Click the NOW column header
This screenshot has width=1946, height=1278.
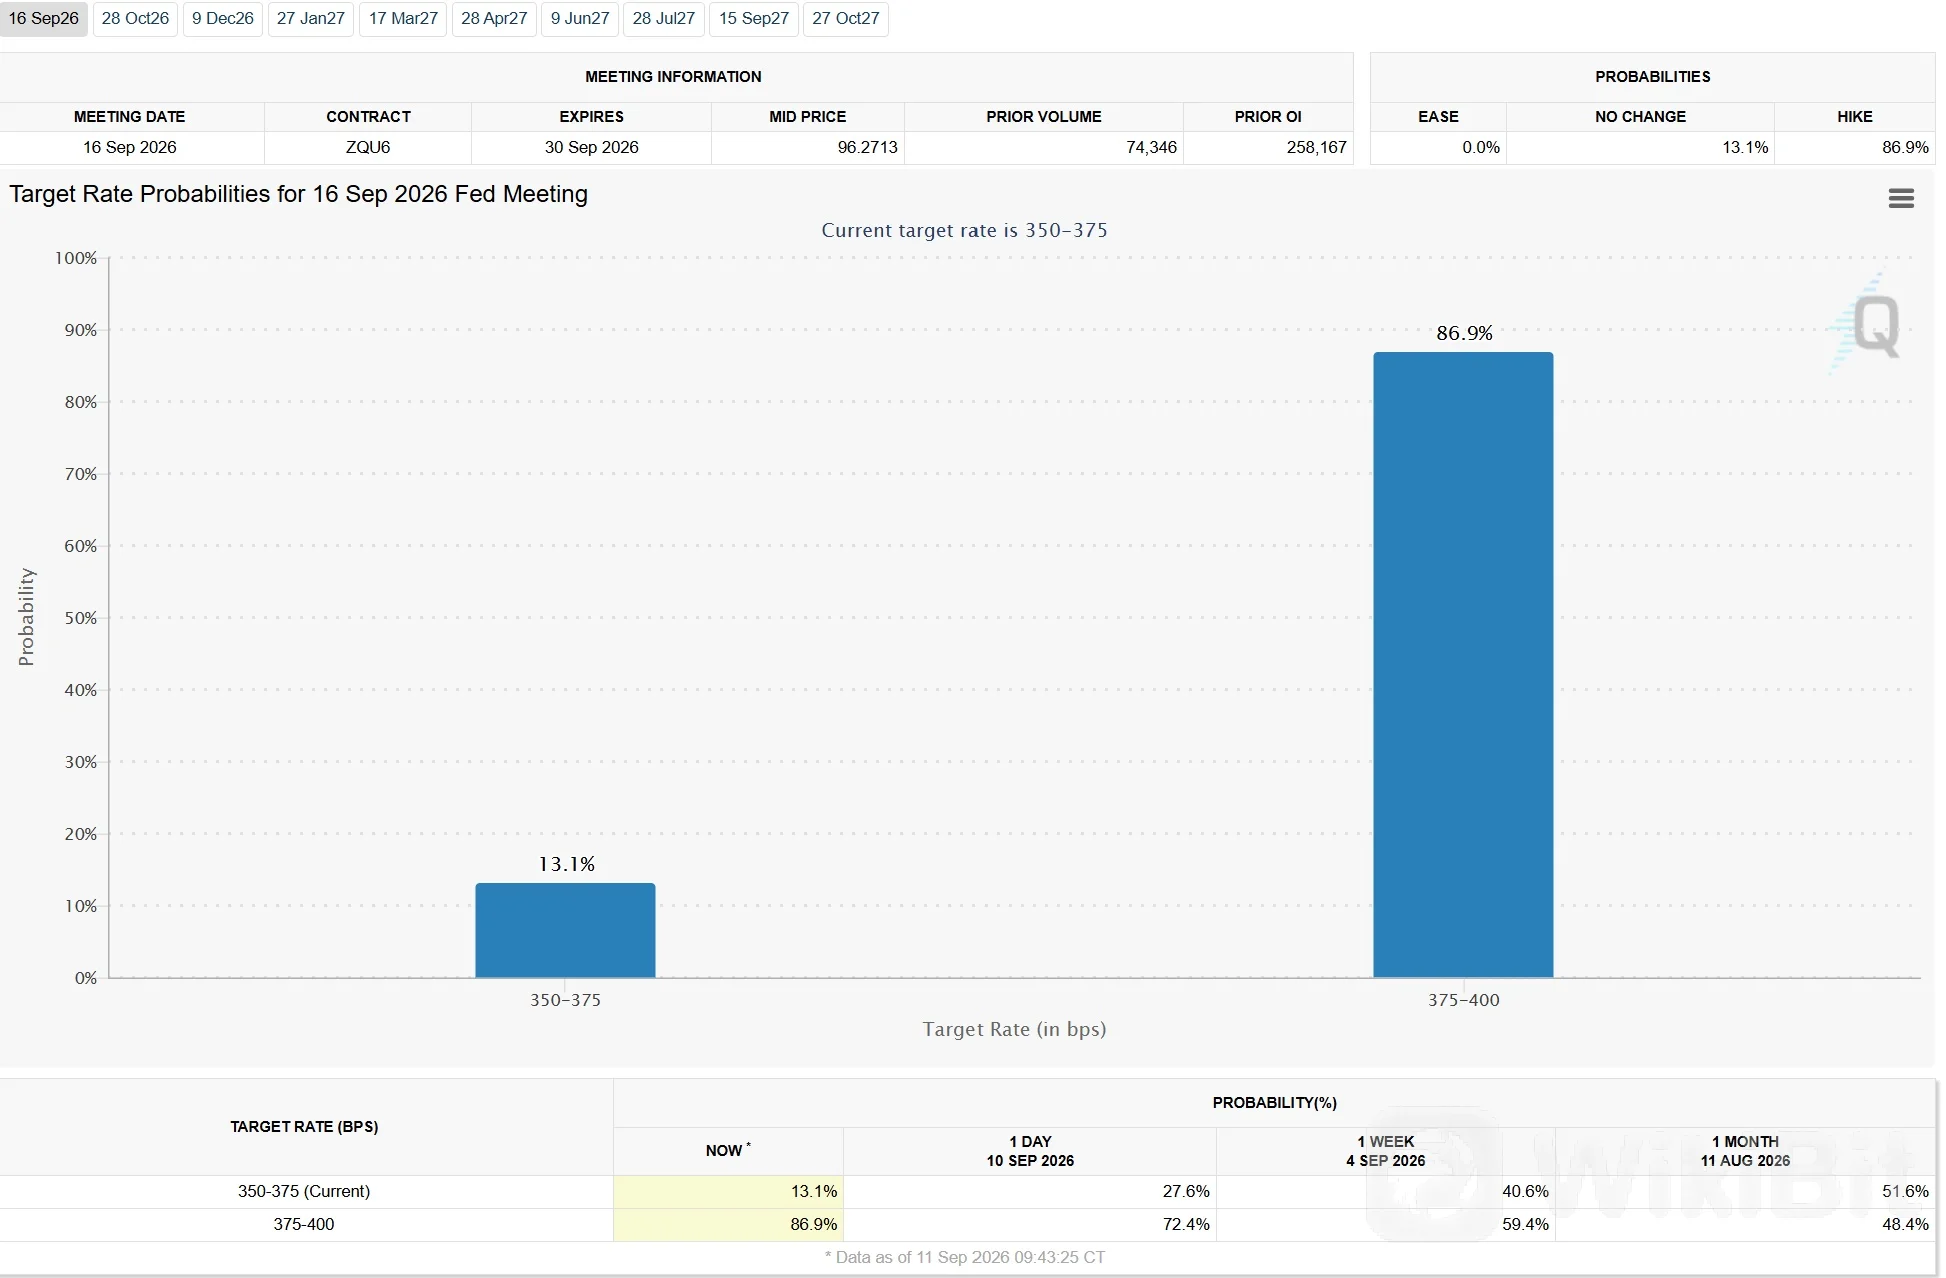[728, 1151]
